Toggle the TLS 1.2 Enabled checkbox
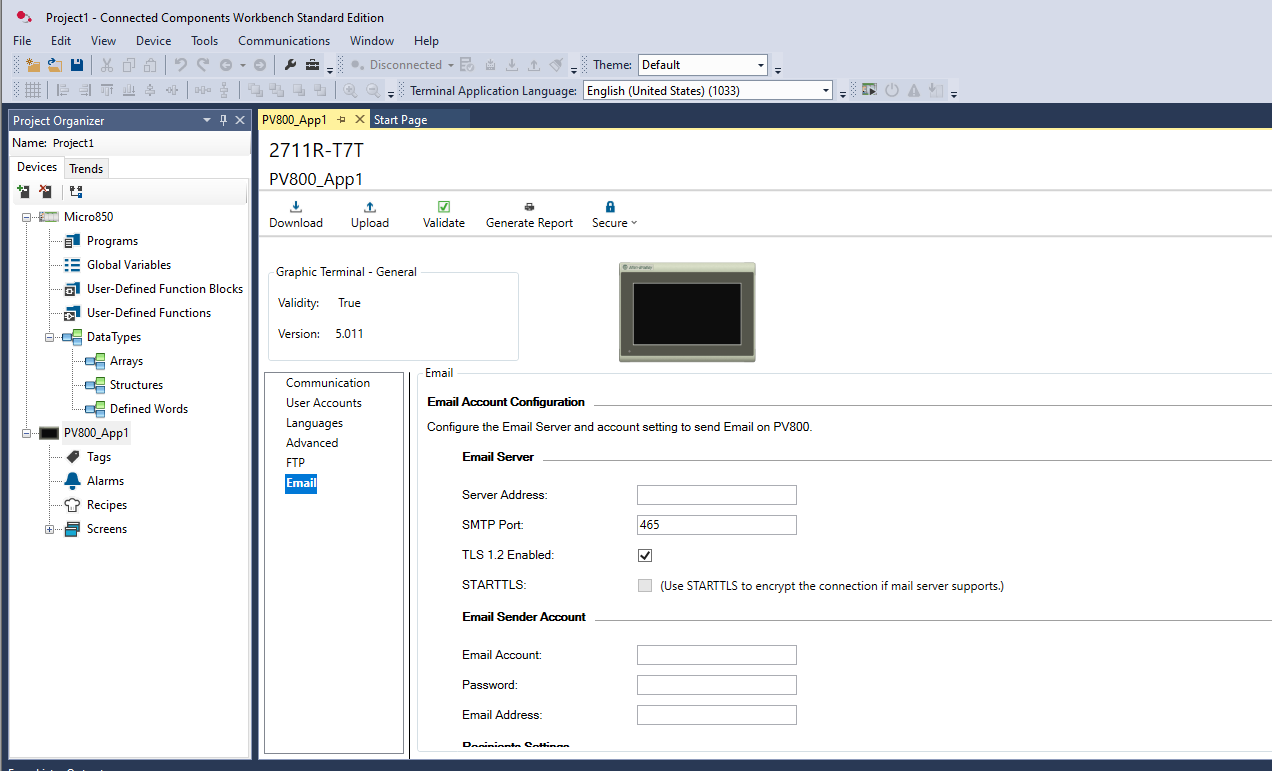The image size is (1272, 771). [x=645, y=555]
